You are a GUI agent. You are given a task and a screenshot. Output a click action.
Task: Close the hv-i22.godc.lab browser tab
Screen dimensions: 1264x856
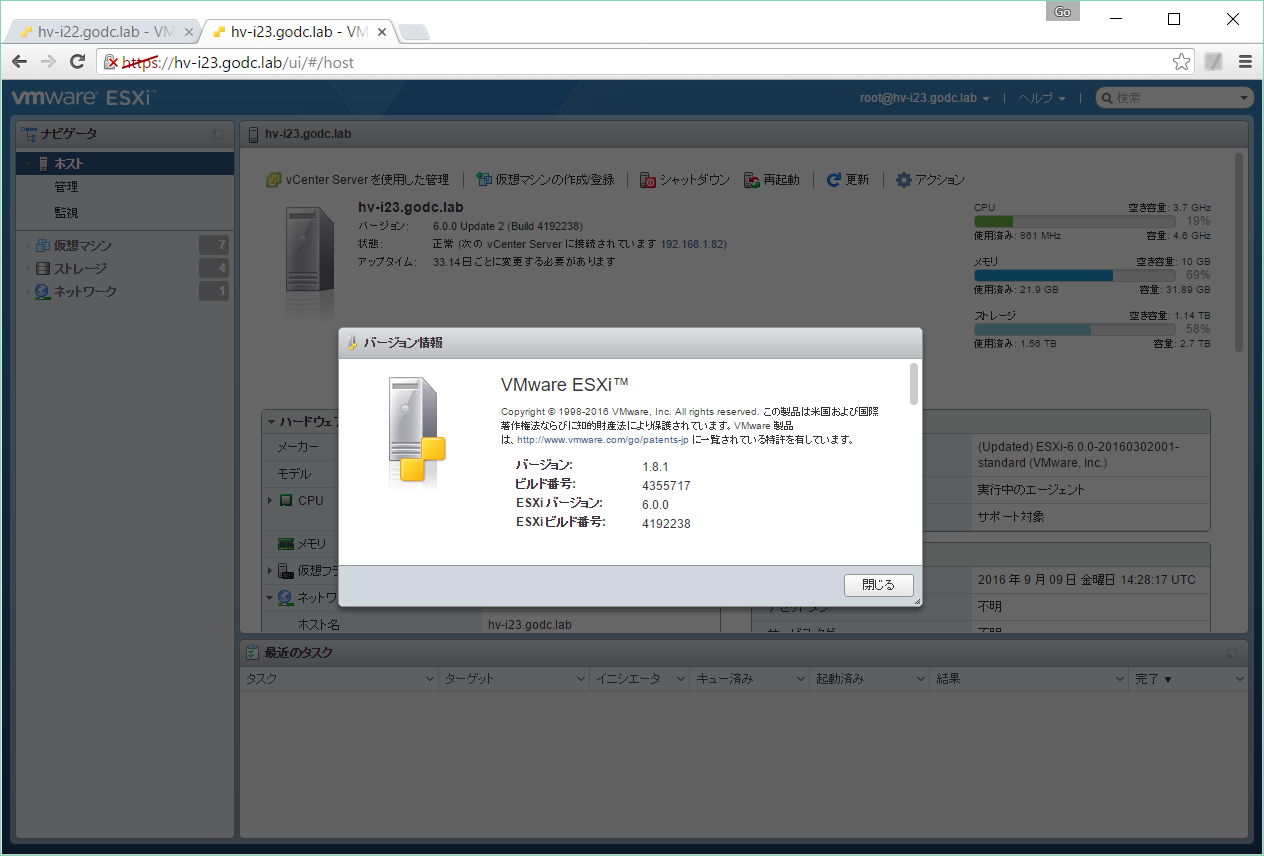[x=189, y=32]
